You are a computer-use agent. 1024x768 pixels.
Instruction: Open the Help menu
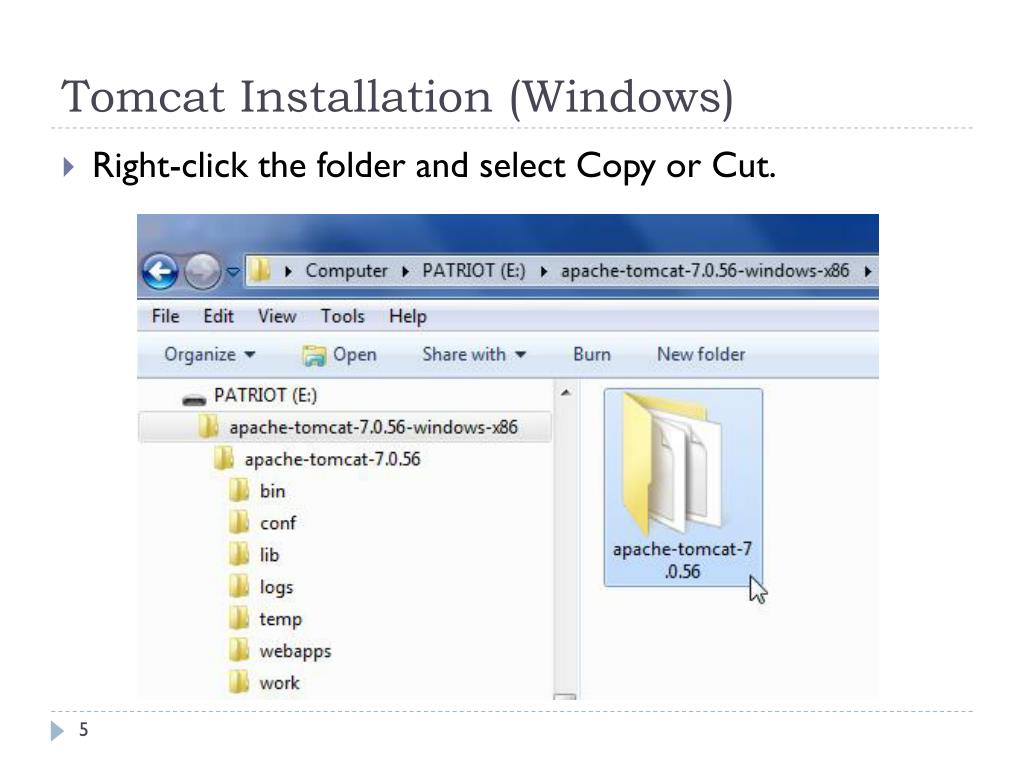[x=408, y=317]
